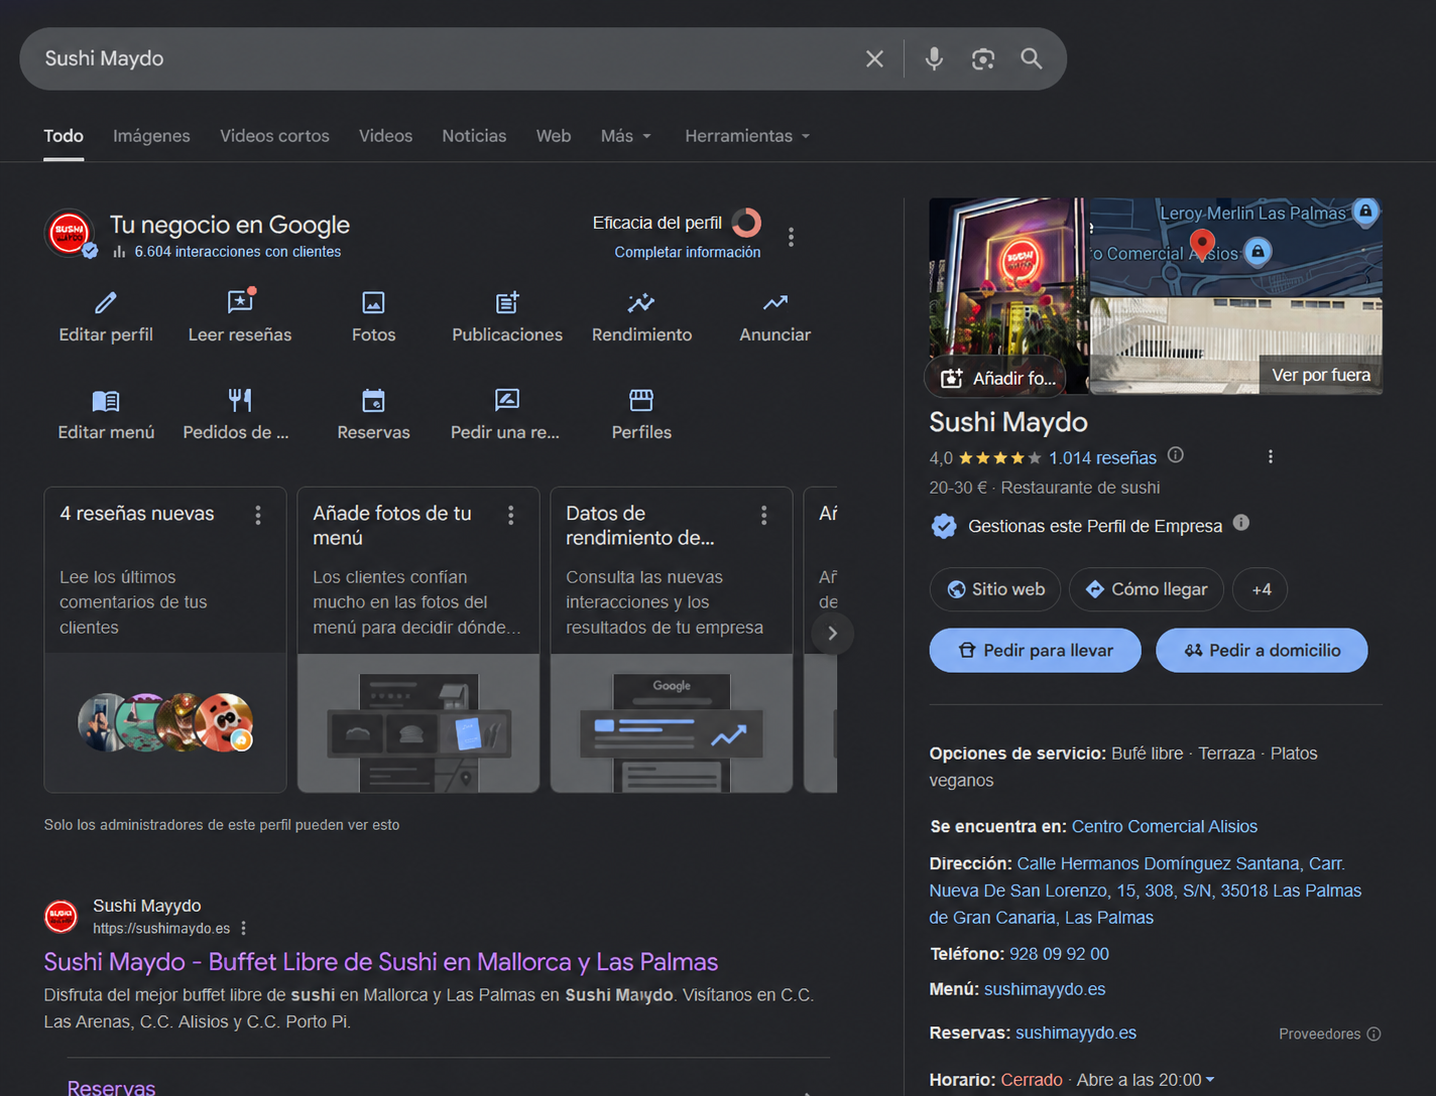Image resolution: width=1436 pixels, height=1096 pixels.
Task: Open the Datos de rendimiento card illustration
Action: (x=672, y=723)
